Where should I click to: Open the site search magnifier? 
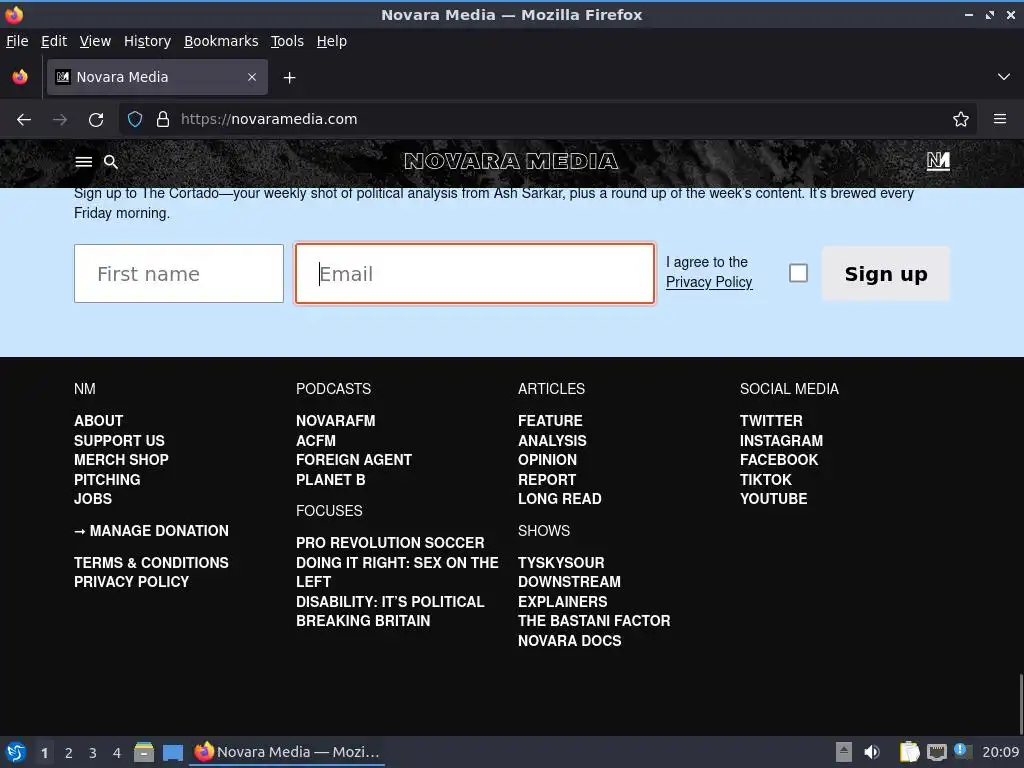(111, 162)
